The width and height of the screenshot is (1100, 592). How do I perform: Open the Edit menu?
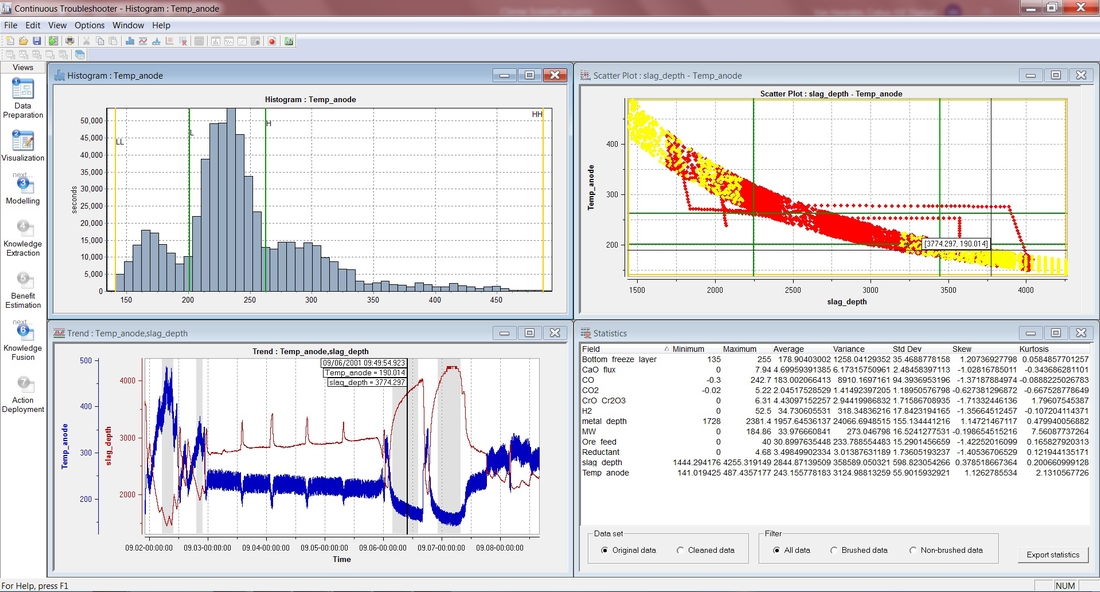[33, 25]
